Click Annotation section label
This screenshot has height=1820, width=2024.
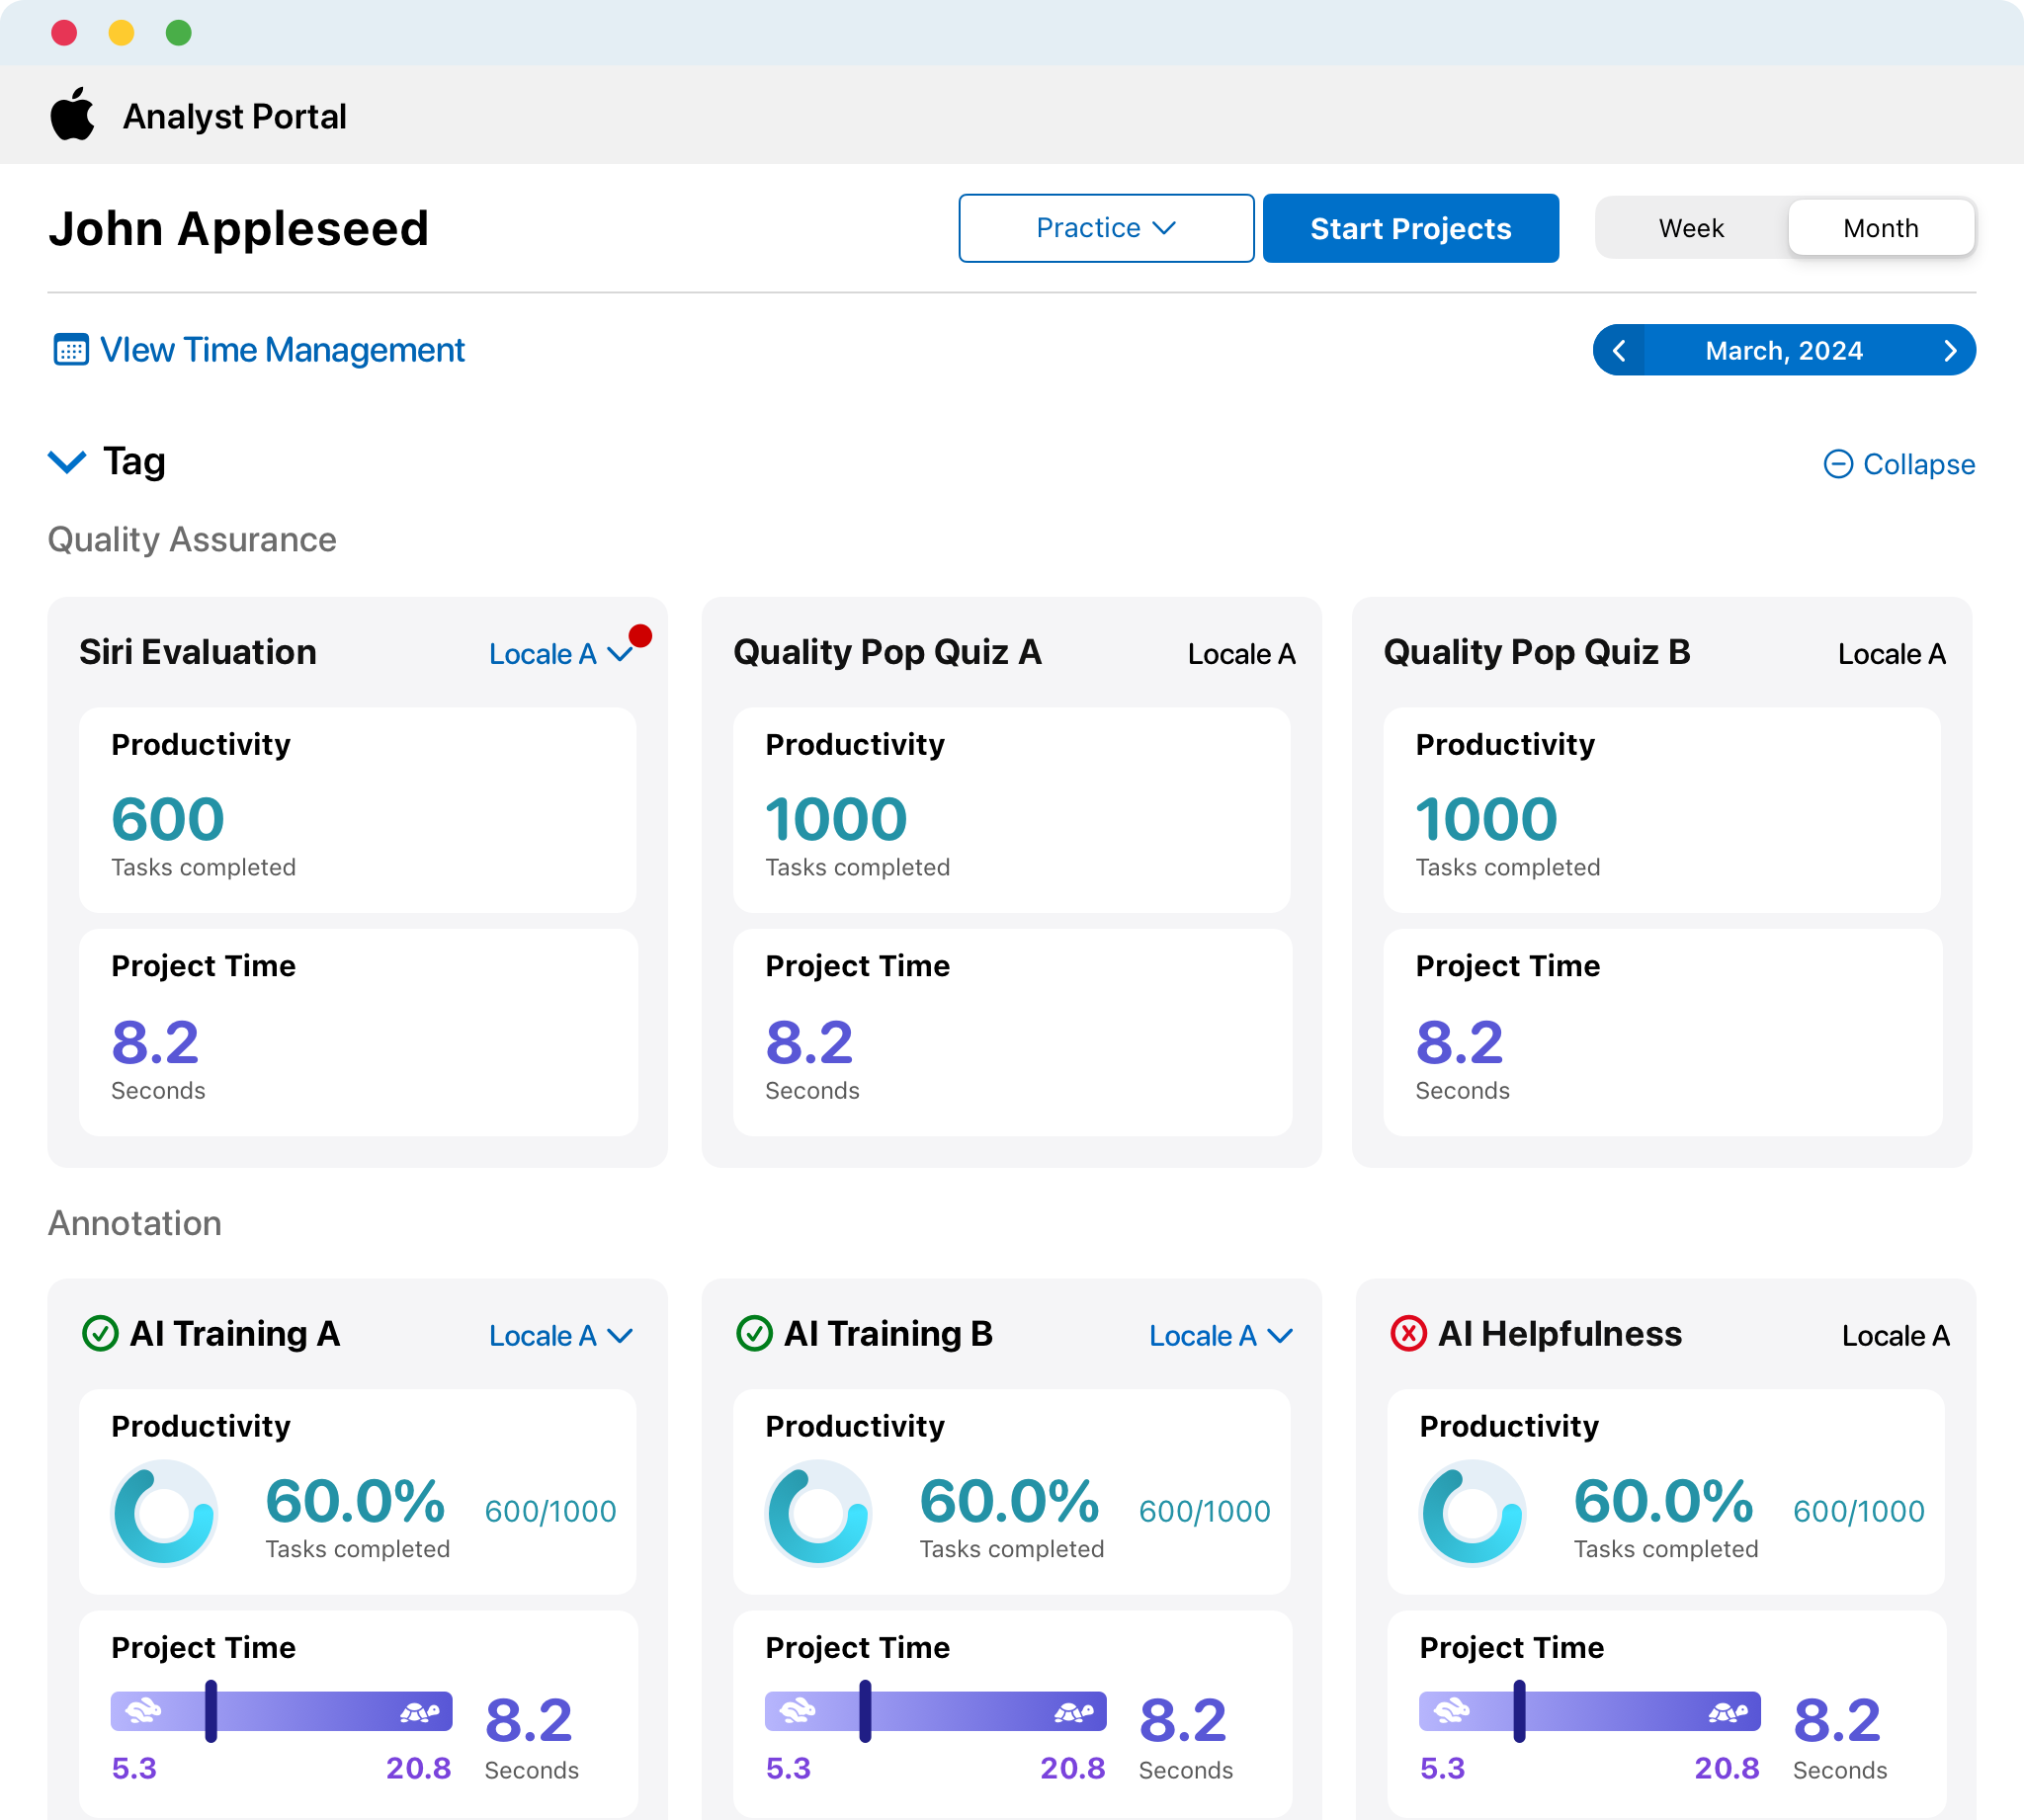point(135,1223)
